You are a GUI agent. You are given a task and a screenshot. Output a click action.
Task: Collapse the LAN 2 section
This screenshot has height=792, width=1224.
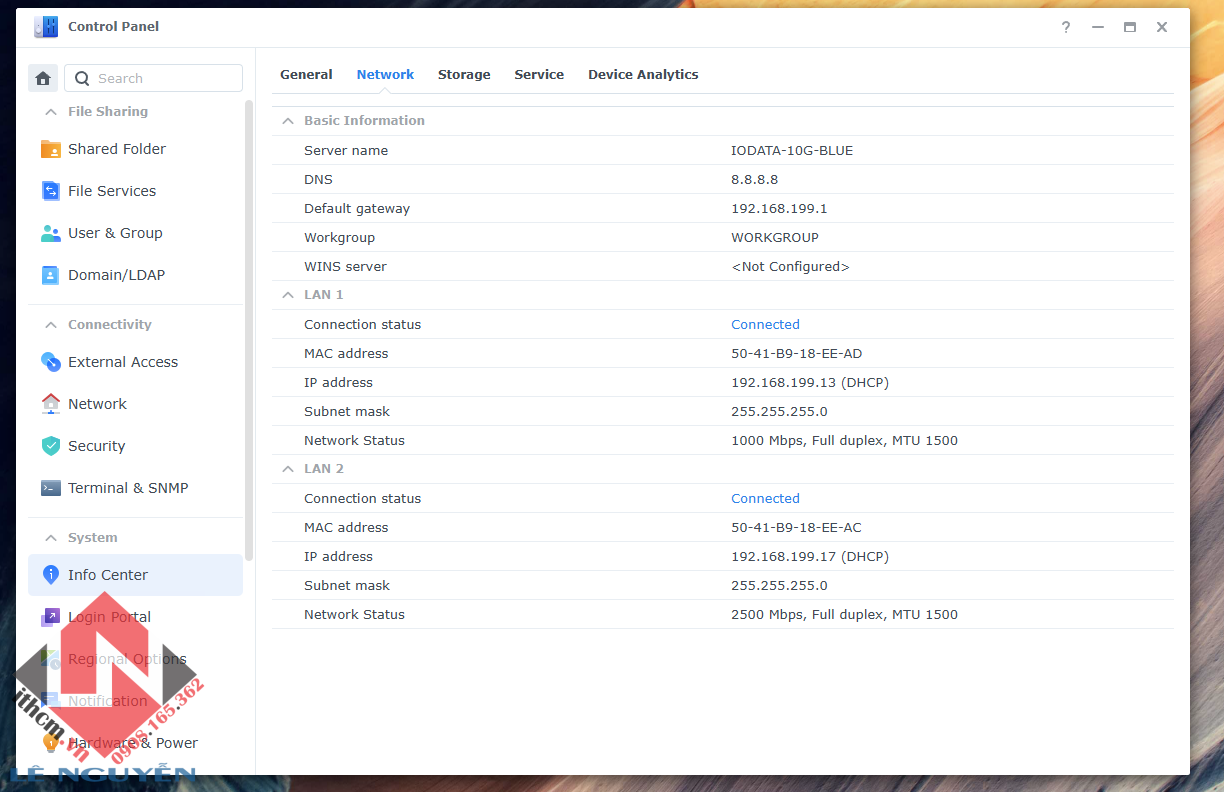coord(288,469)
